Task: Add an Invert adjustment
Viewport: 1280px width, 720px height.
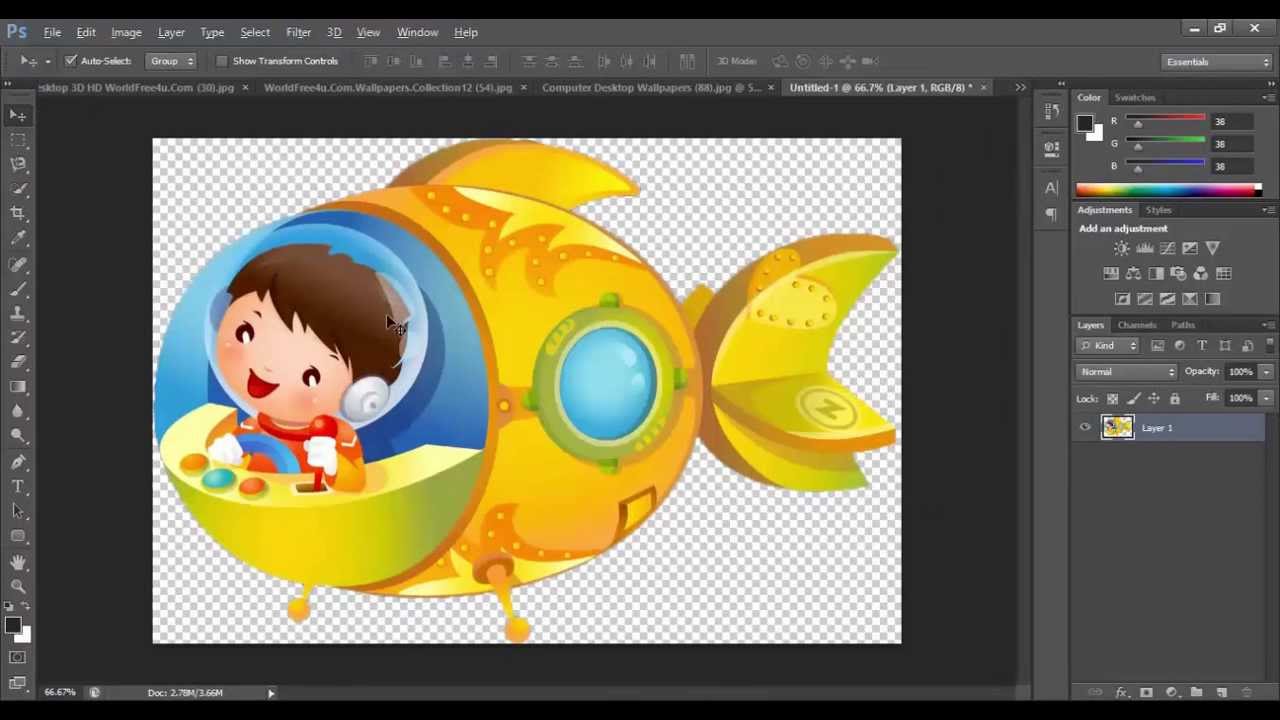Action: pos(1122,299)
